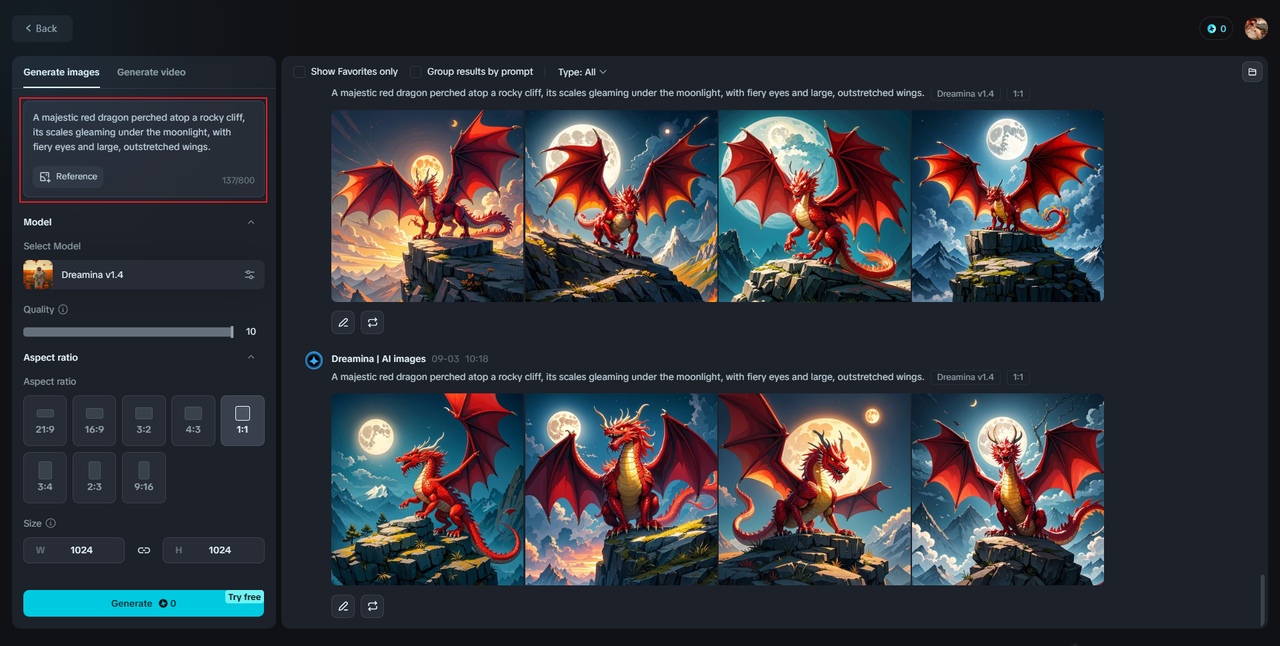Select the 9:16 aspect ratio
Image resolution: width=1280 pixels, height=646 pixels.
(144, 478)
